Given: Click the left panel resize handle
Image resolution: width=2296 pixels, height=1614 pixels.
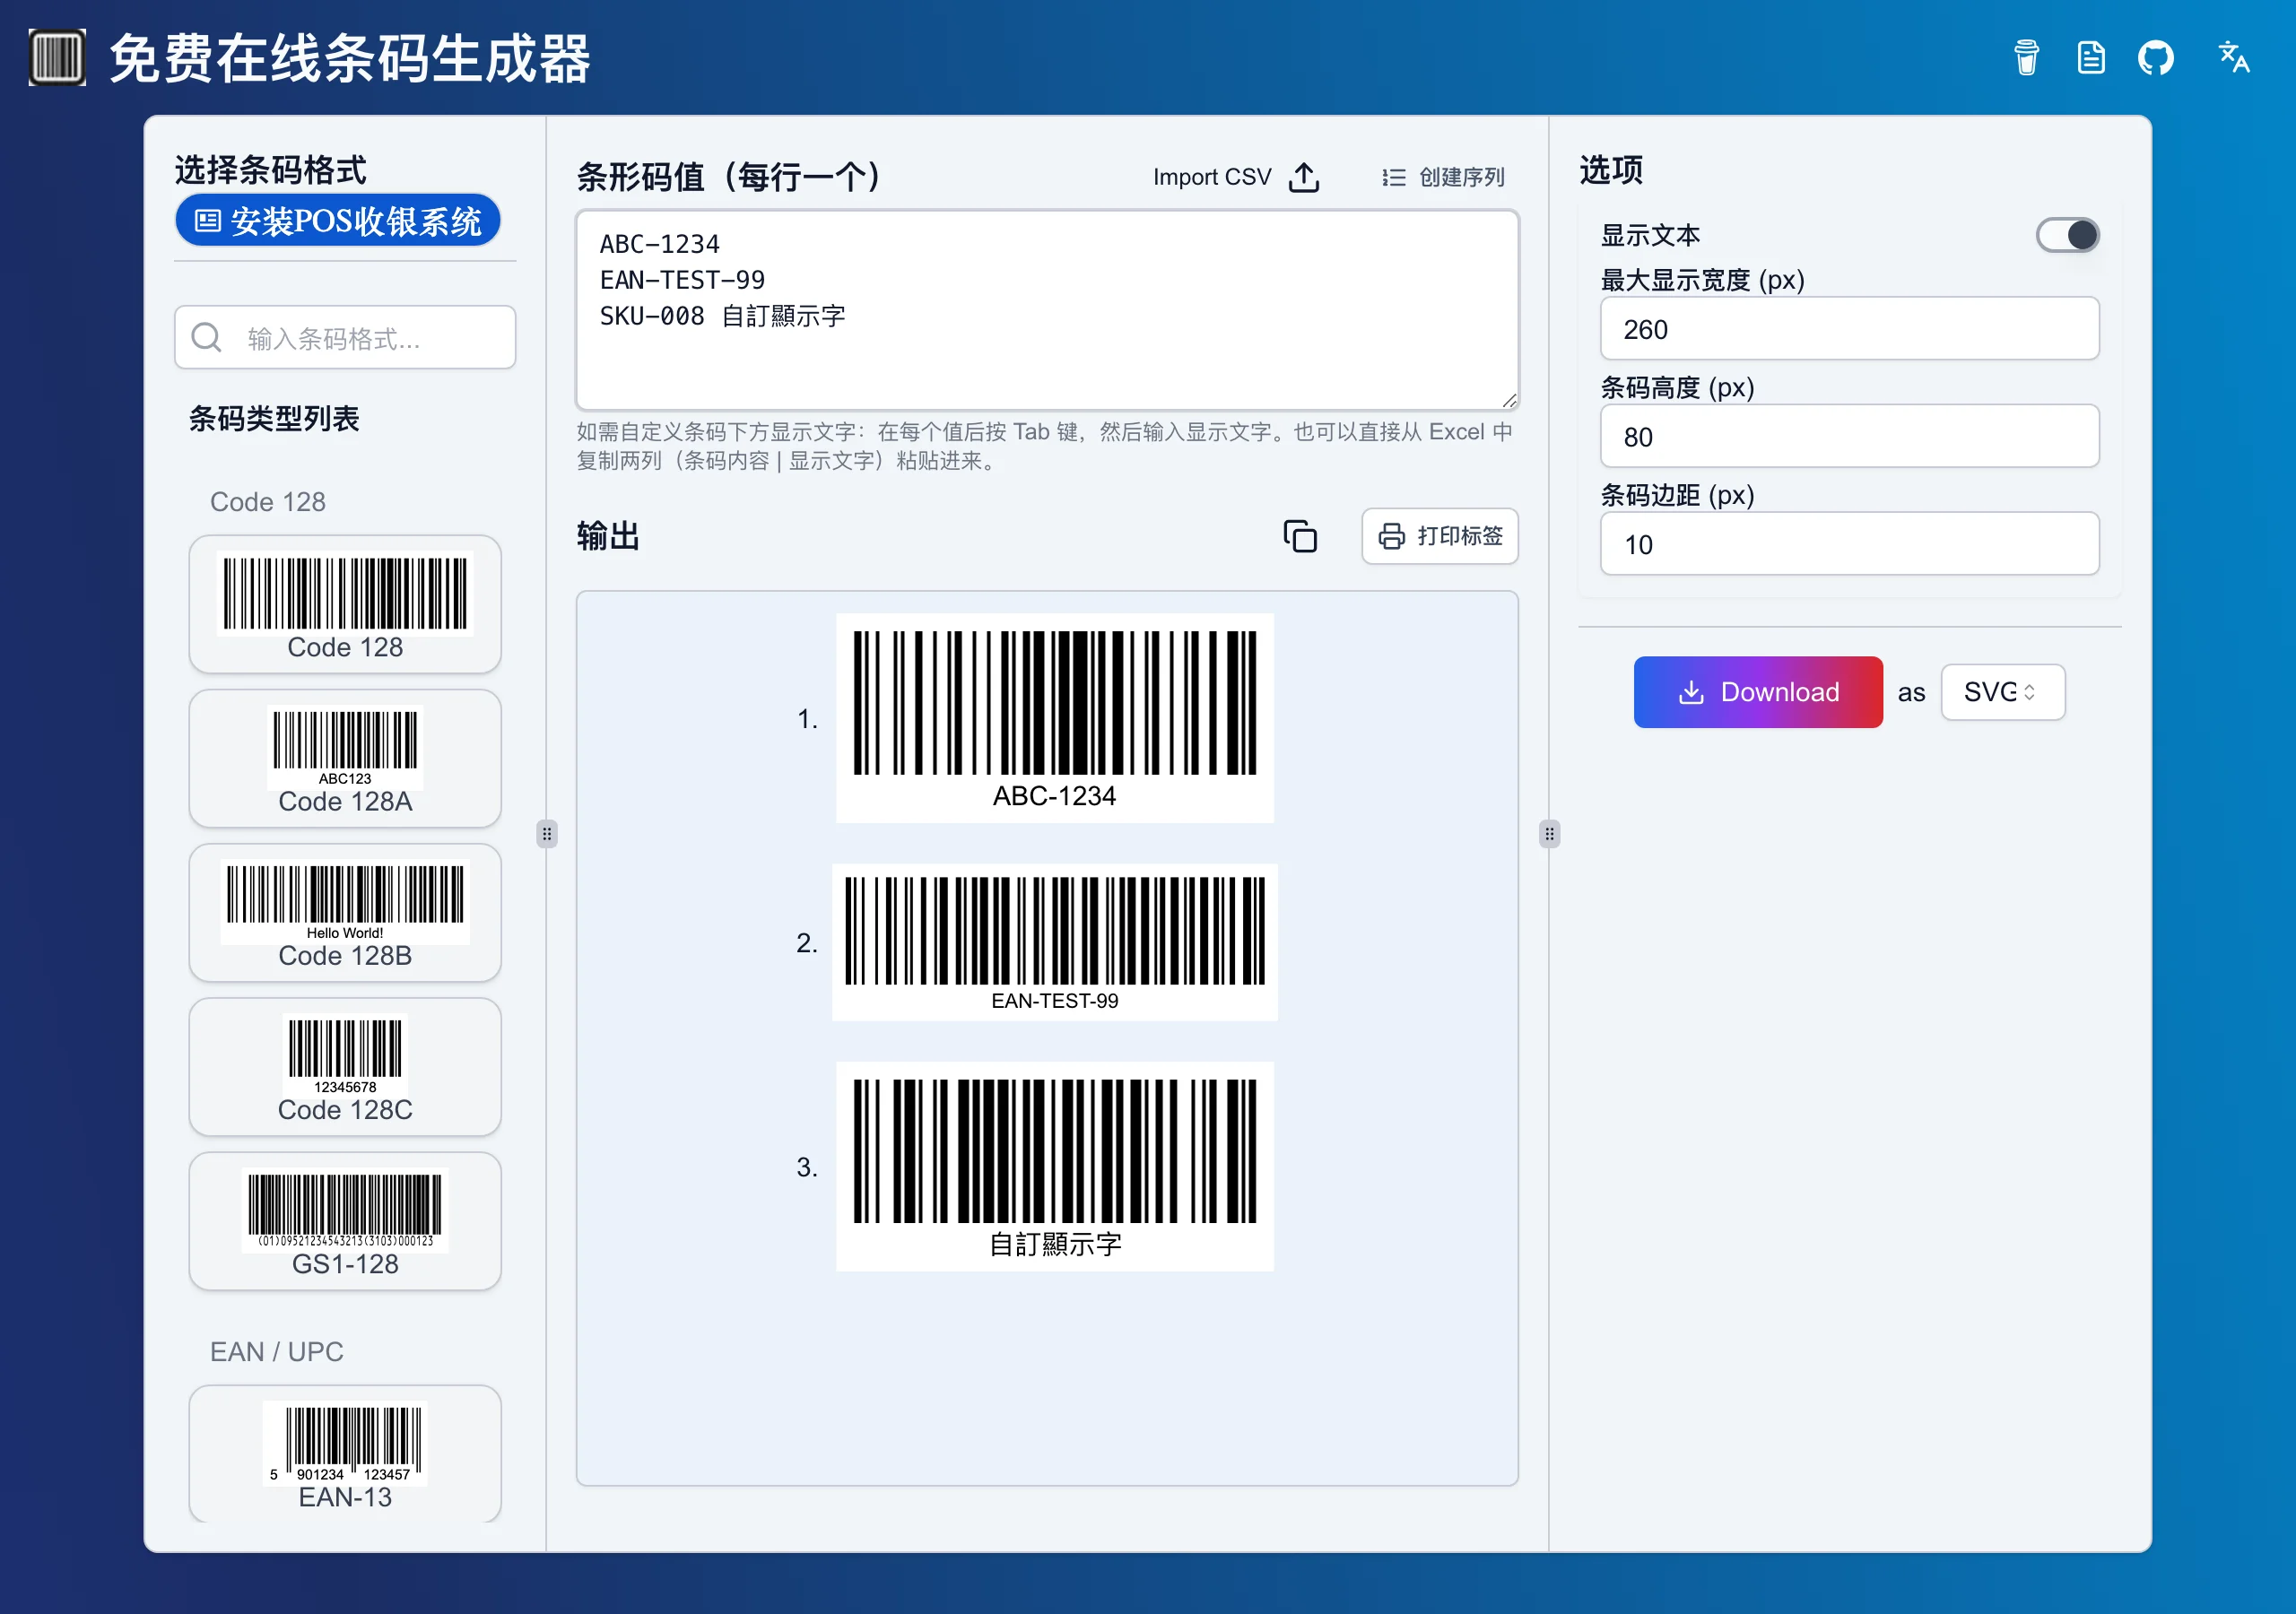Looking at the screenshot, I should tap(546, 833).
